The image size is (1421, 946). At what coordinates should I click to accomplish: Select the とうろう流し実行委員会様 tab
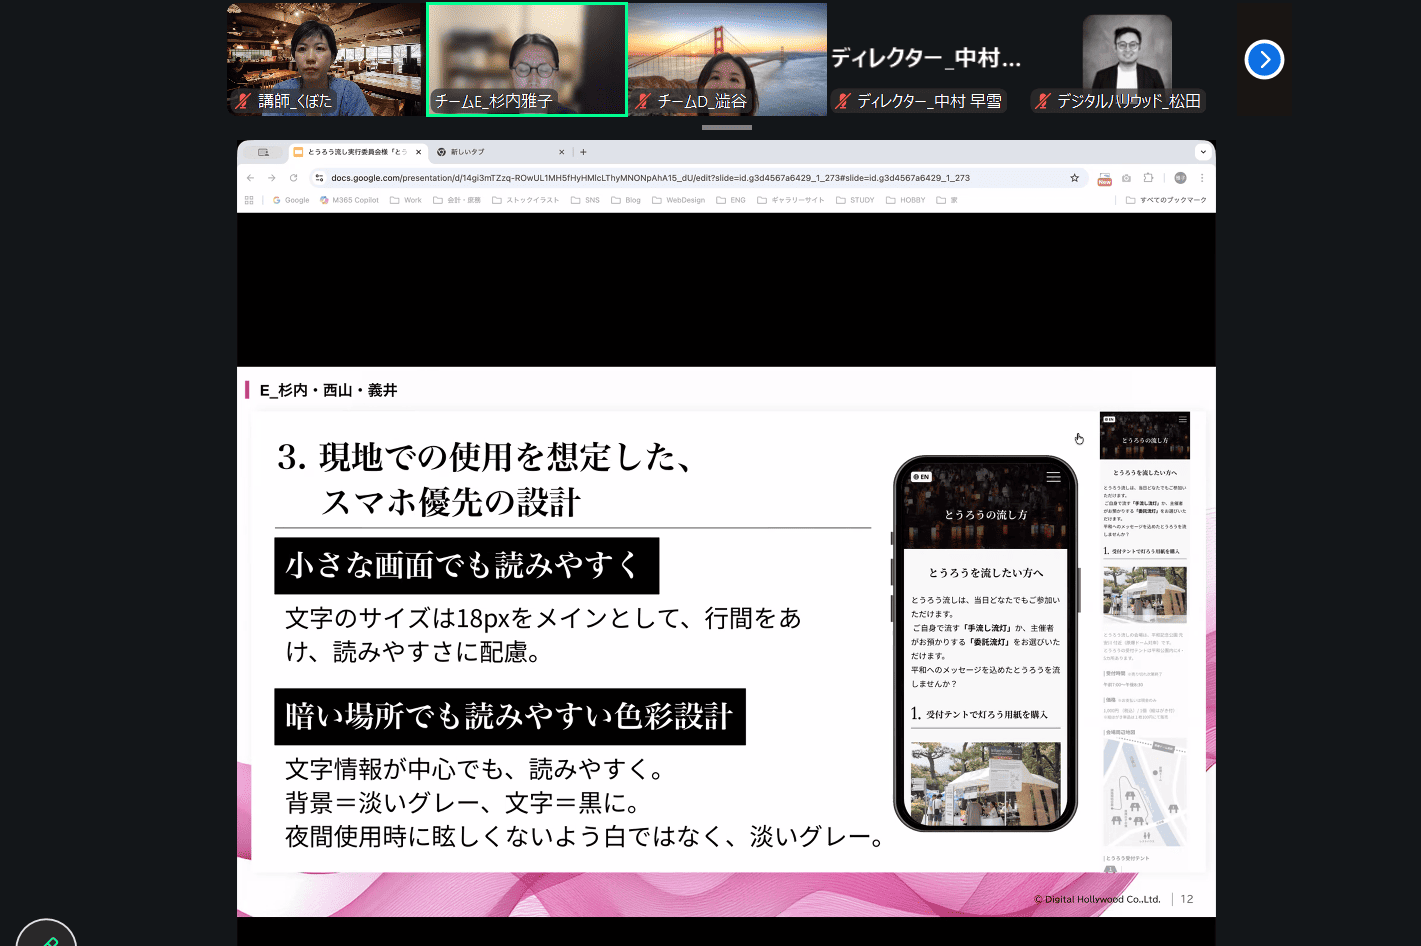tap(355, 151)
